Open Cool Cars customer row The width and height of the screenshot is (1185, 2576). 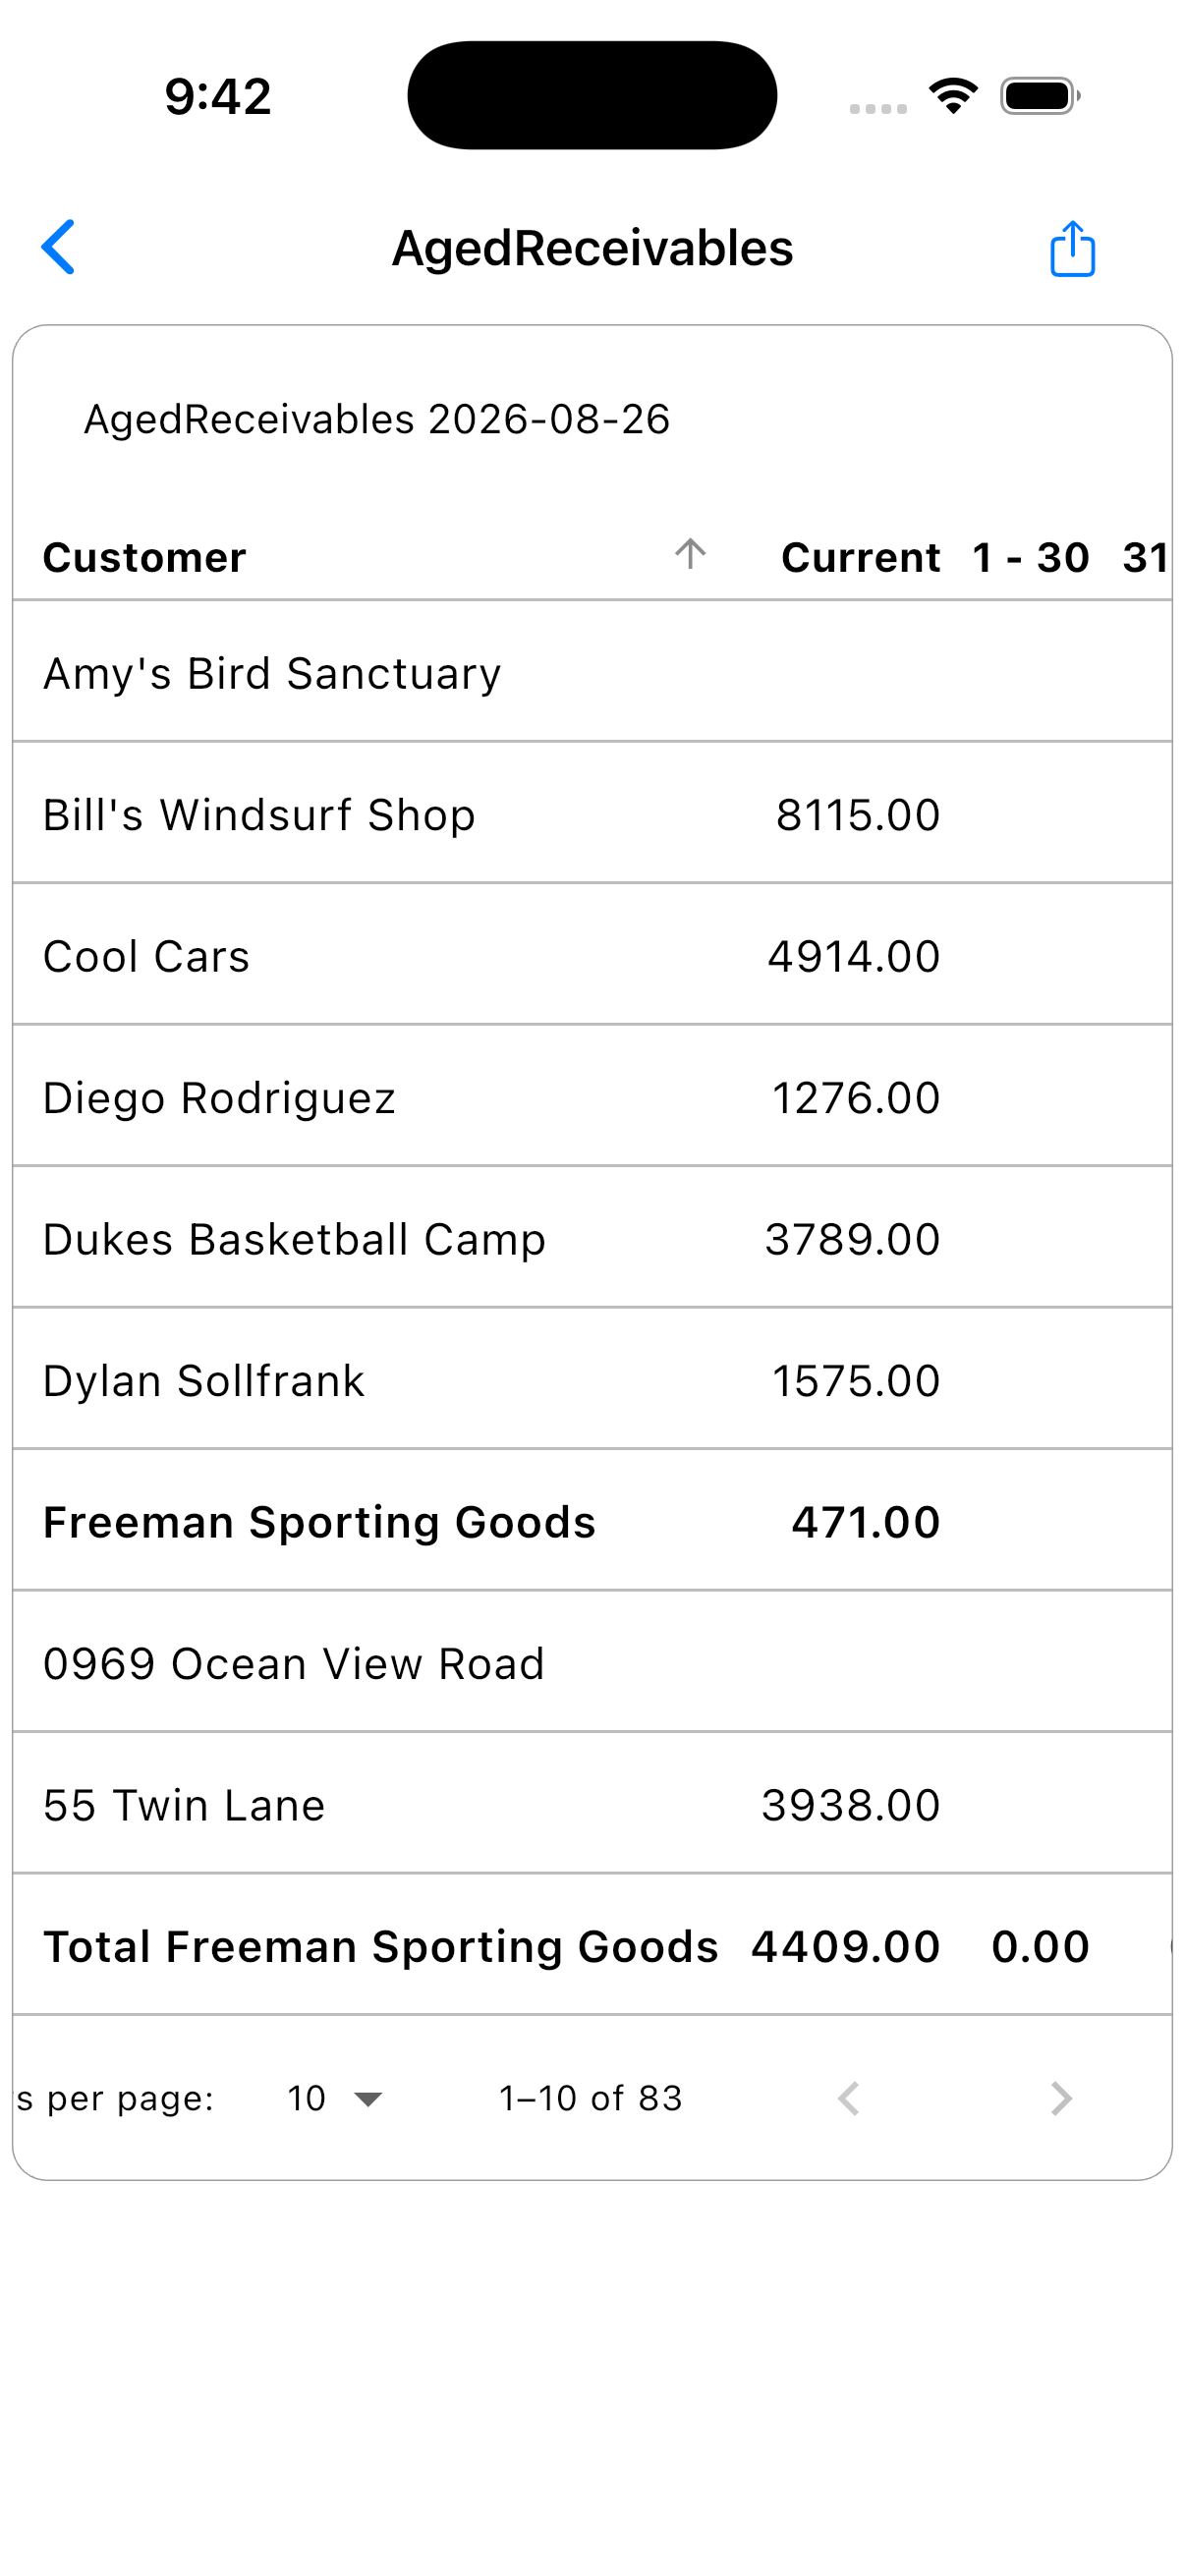pyautogui.click(x=592, y=955)
